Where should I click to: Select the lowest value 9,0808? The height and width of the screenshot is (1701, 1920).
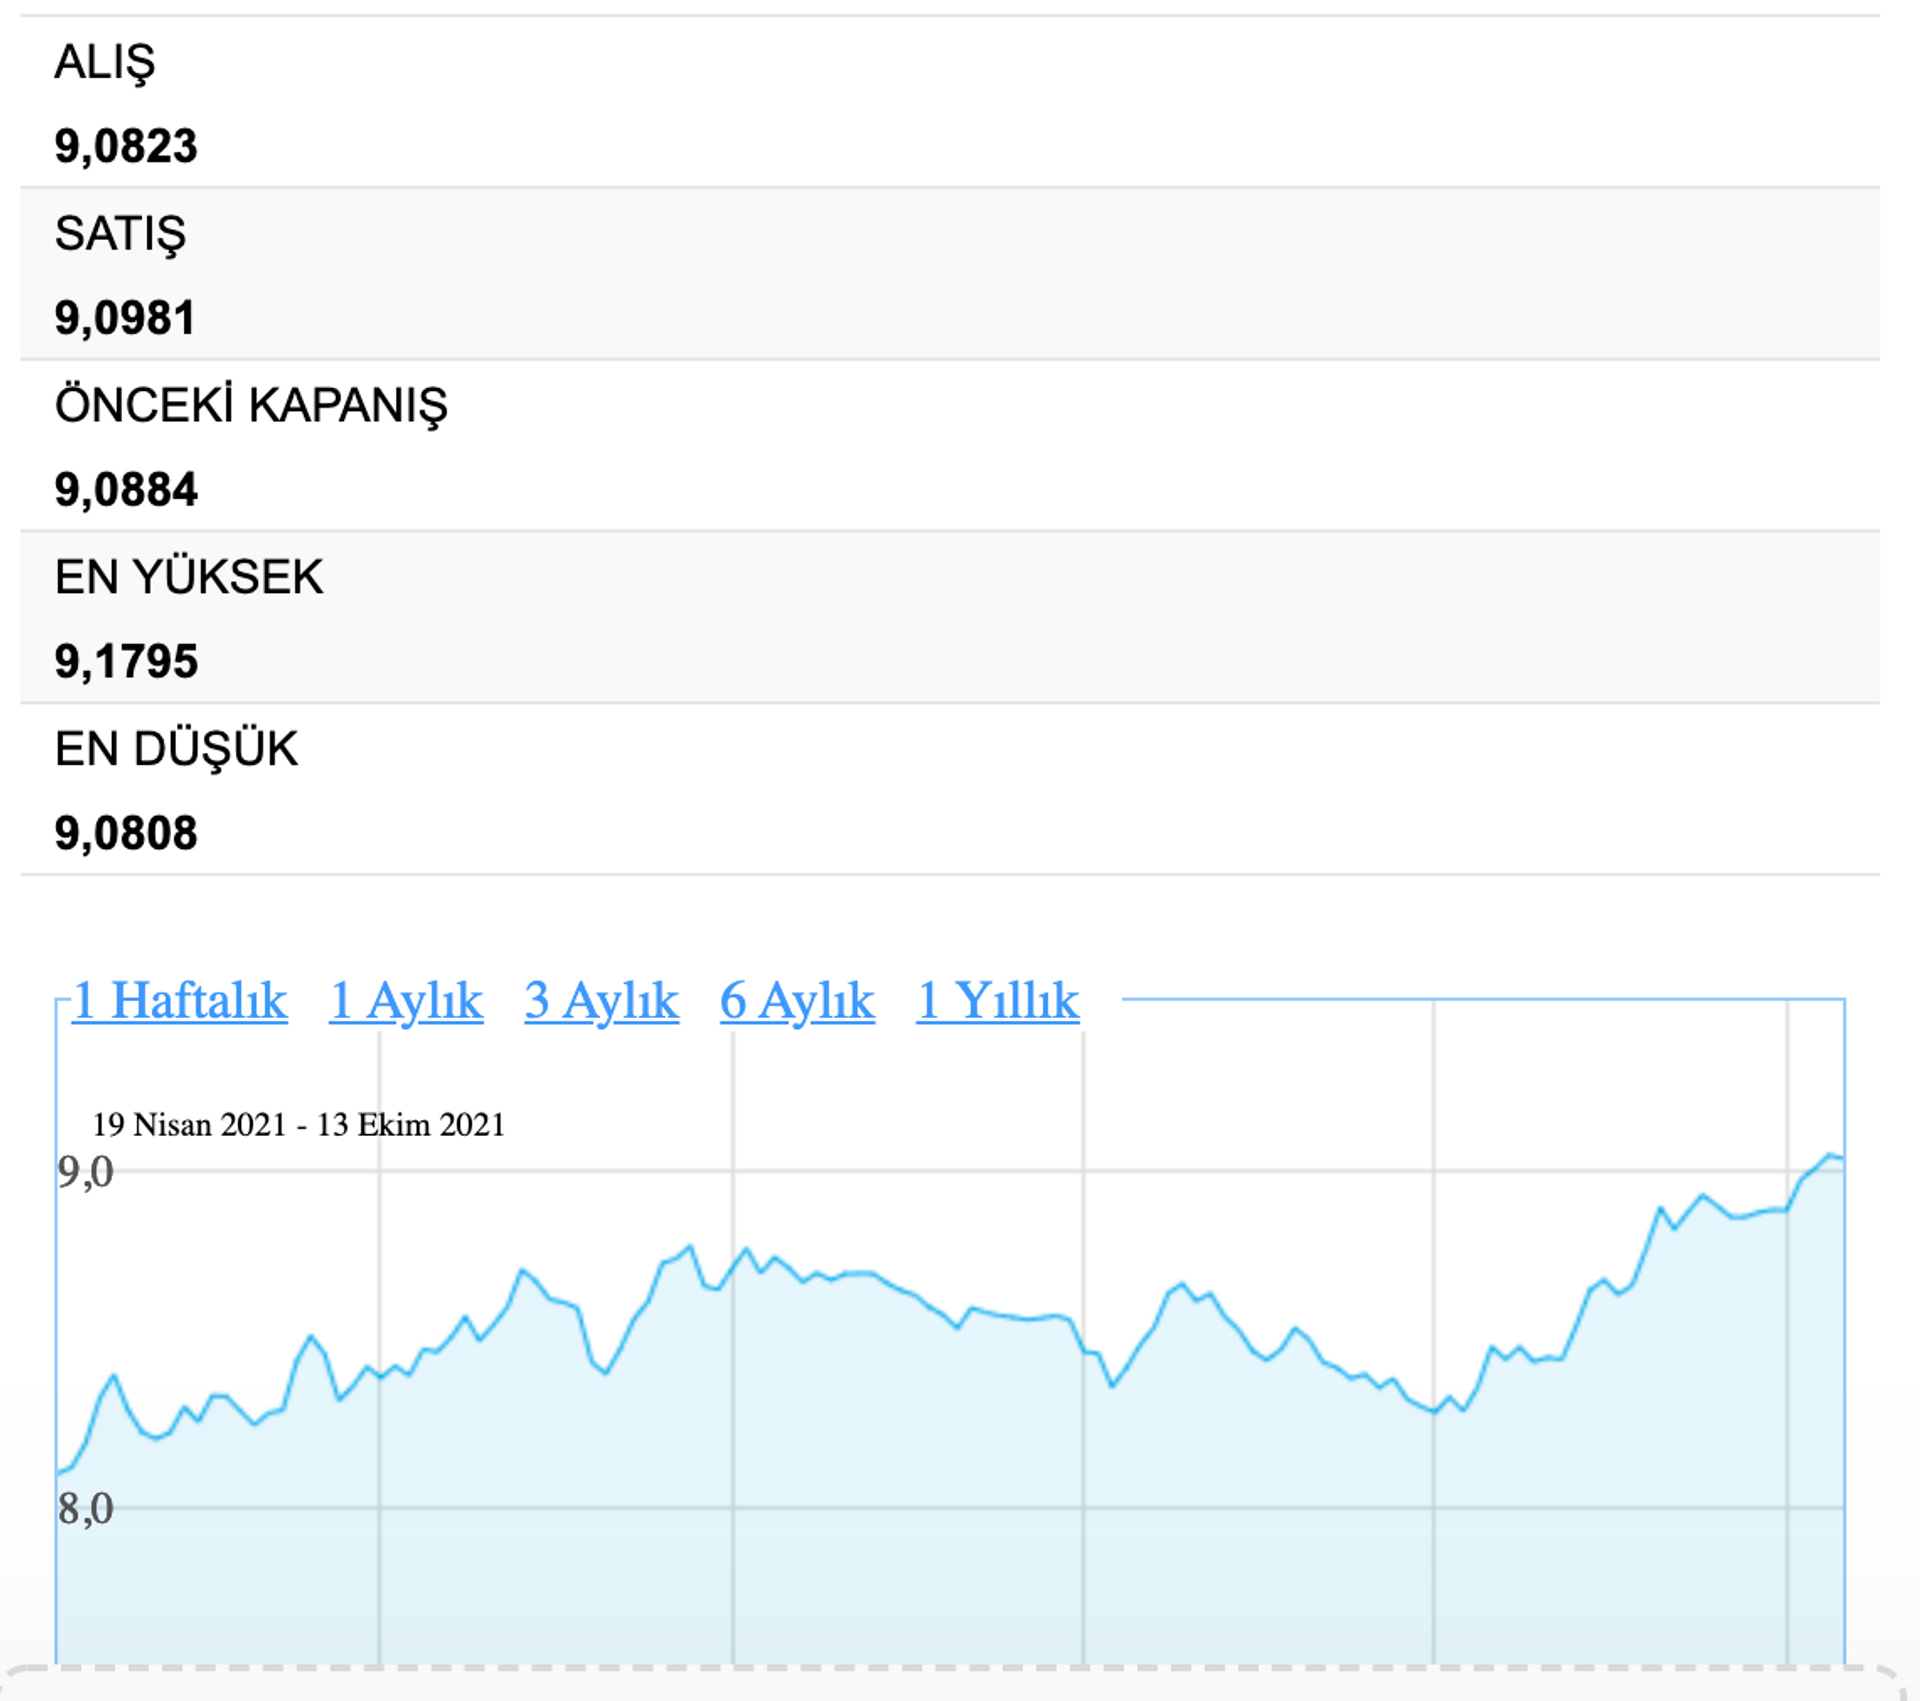[126, 834]
